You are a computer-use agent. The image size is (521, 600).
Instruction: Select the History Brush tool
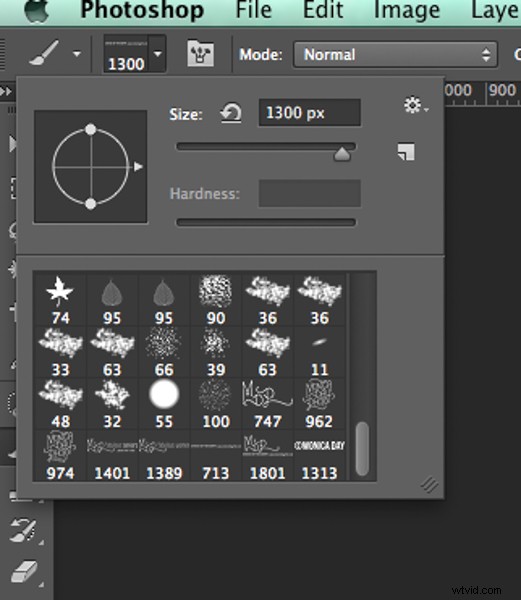24,530
